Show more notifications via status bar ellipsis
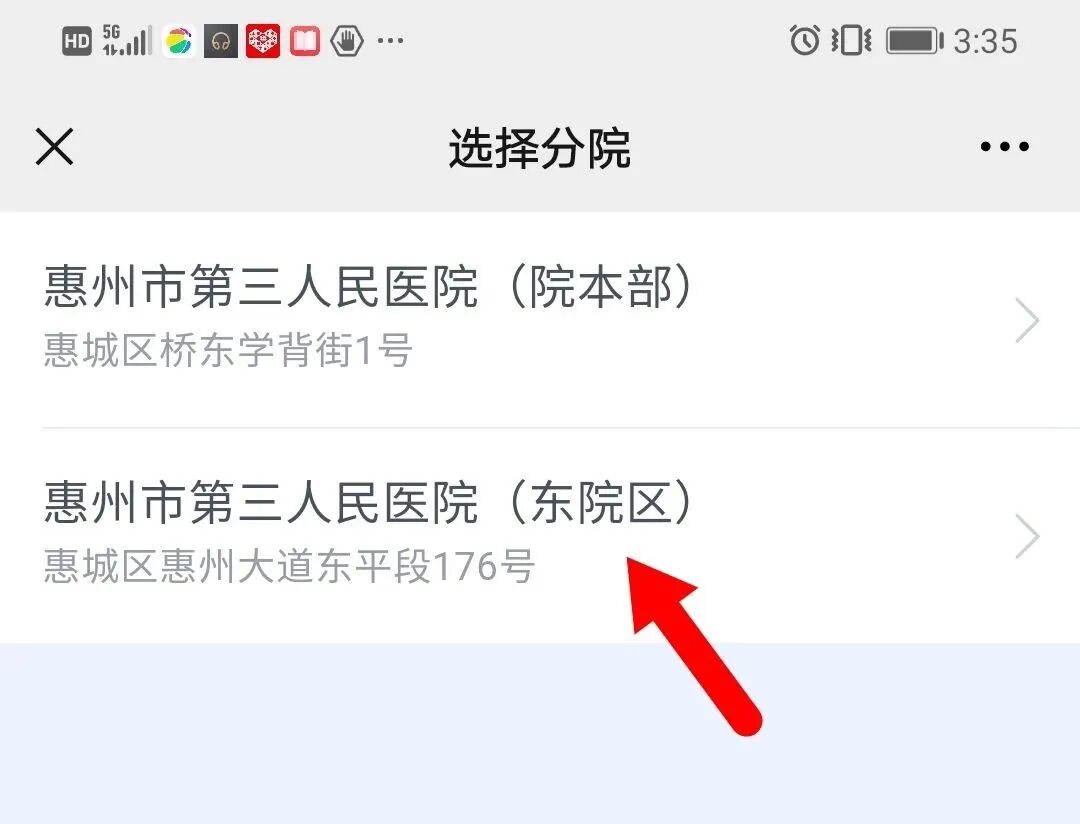 pos(391,41)
